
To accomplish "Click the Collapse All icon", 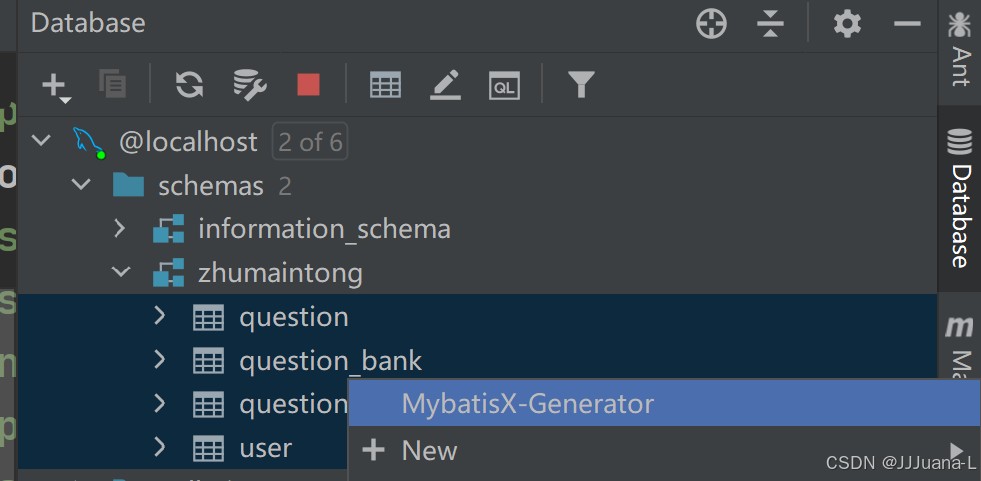I will [x=770, y=24].
